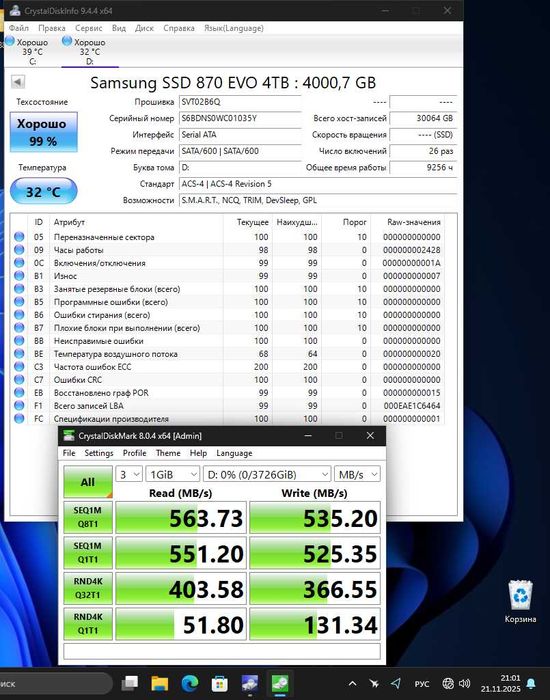
Task: Open CrystalDiskMark Profile menu
Action: point(134,453)
